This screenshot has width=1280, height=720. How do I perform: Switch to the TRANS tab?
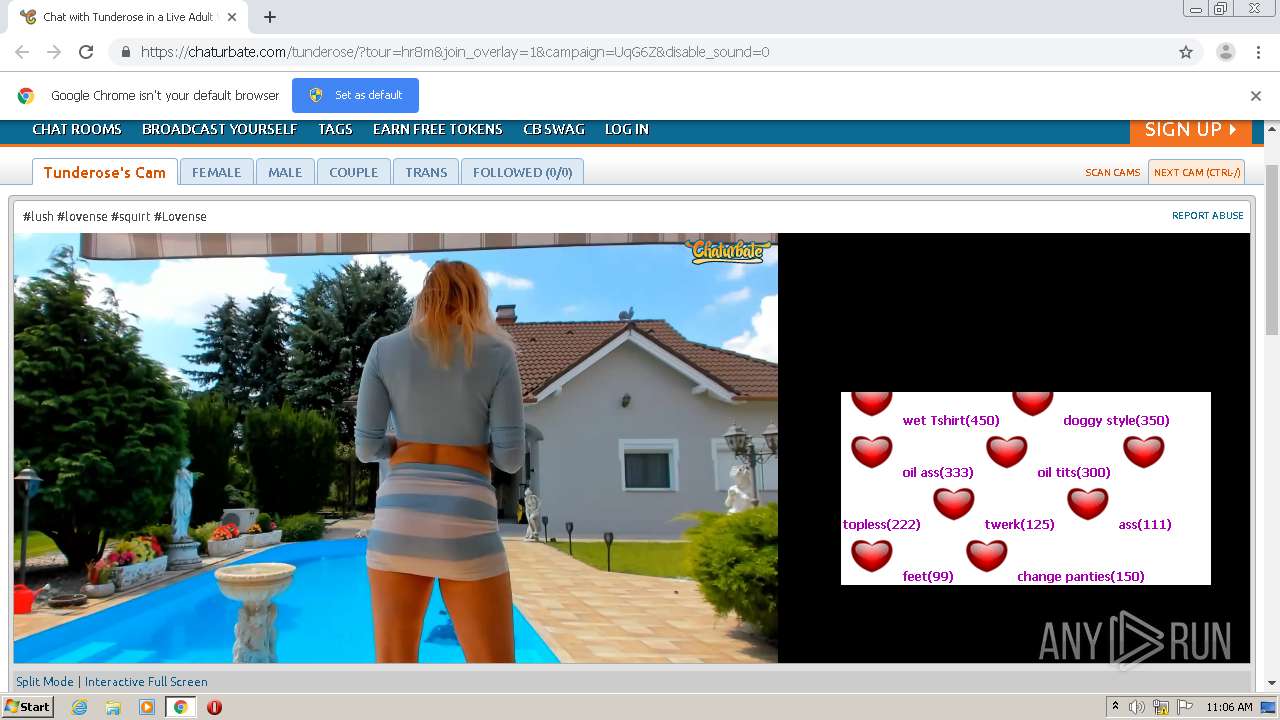click(426, 172)
